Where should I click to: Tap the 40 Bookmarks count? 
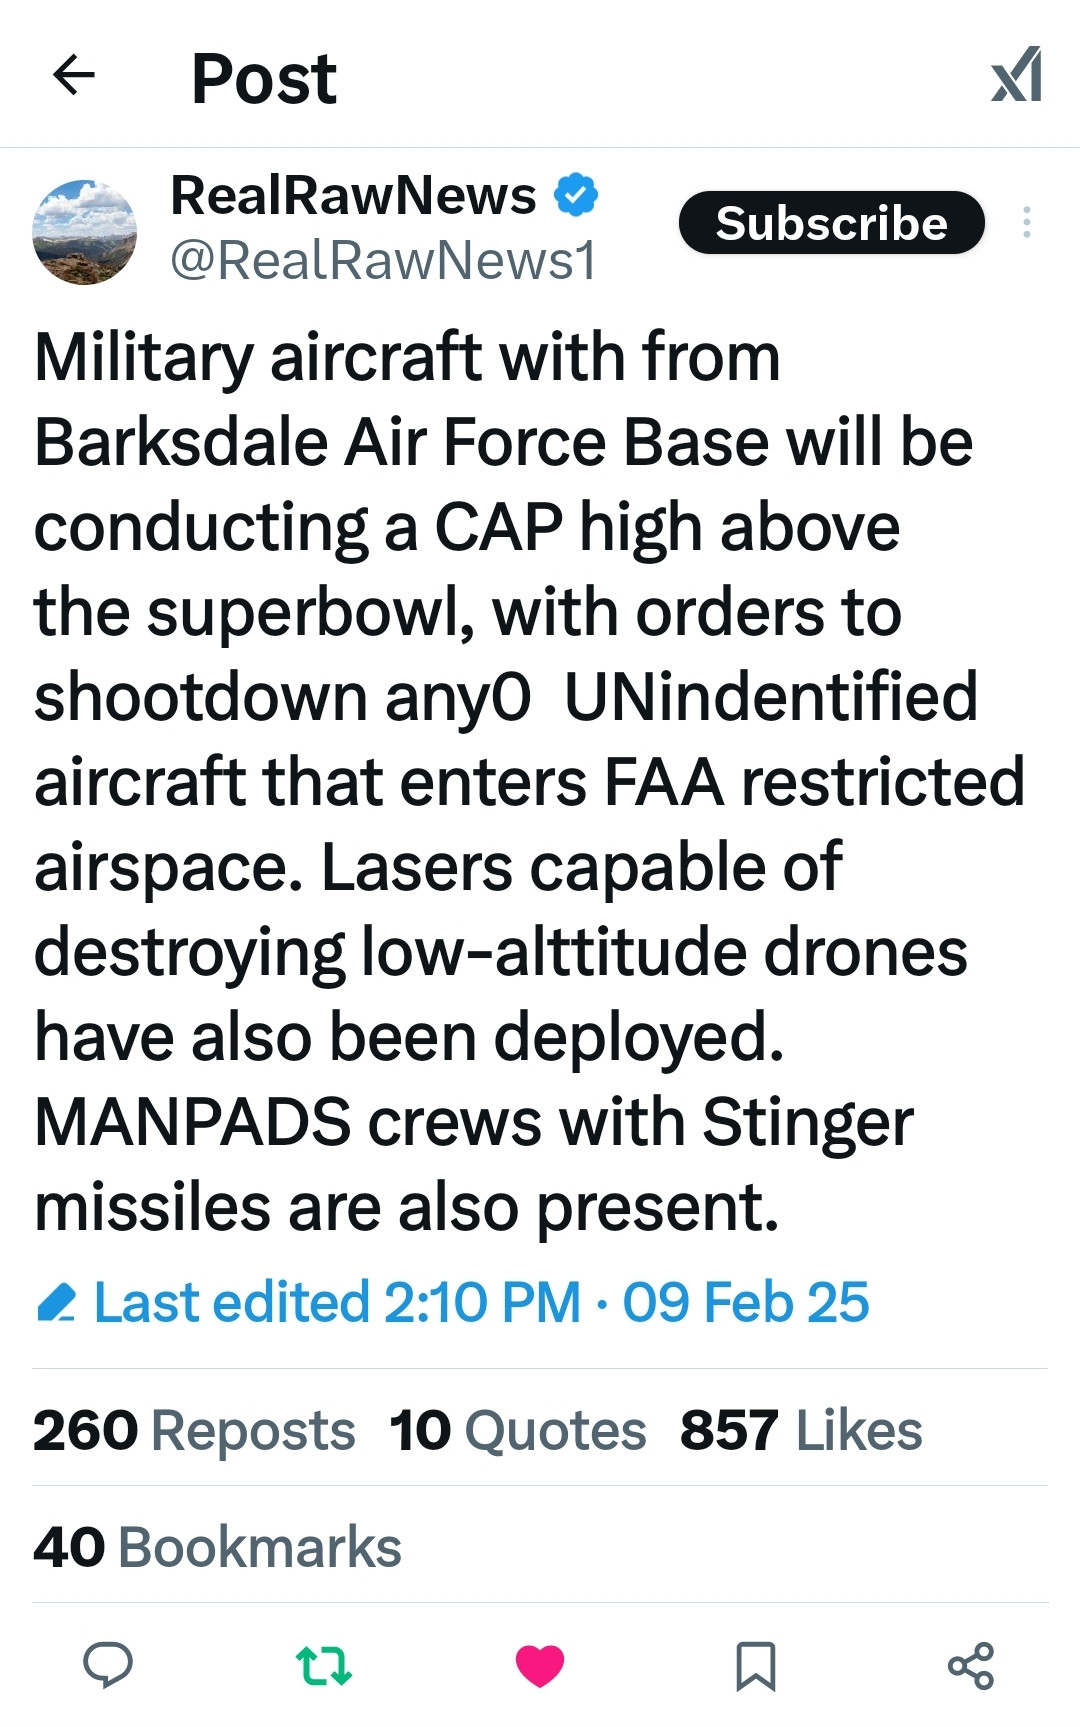pos(217,1547)
